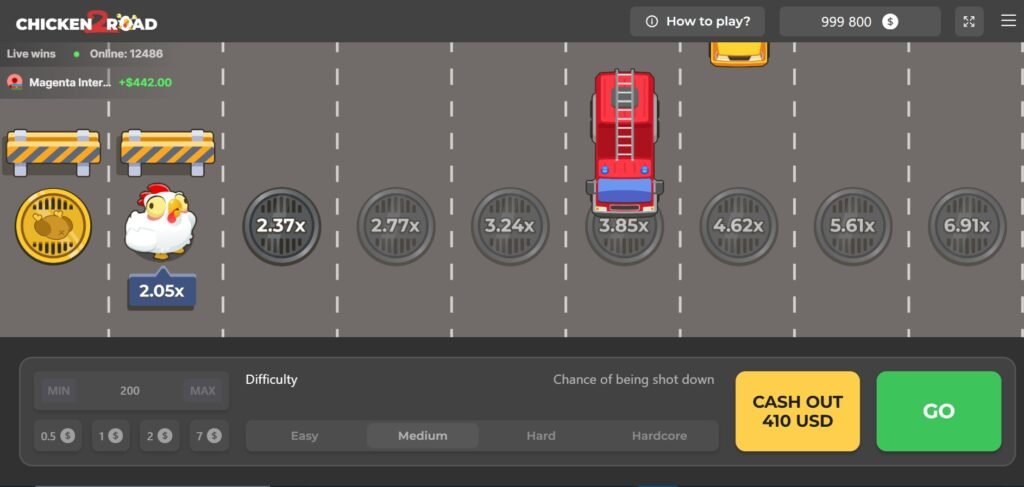
Task: Select Medium difficulty option
Action: click(x=422, y=436)
